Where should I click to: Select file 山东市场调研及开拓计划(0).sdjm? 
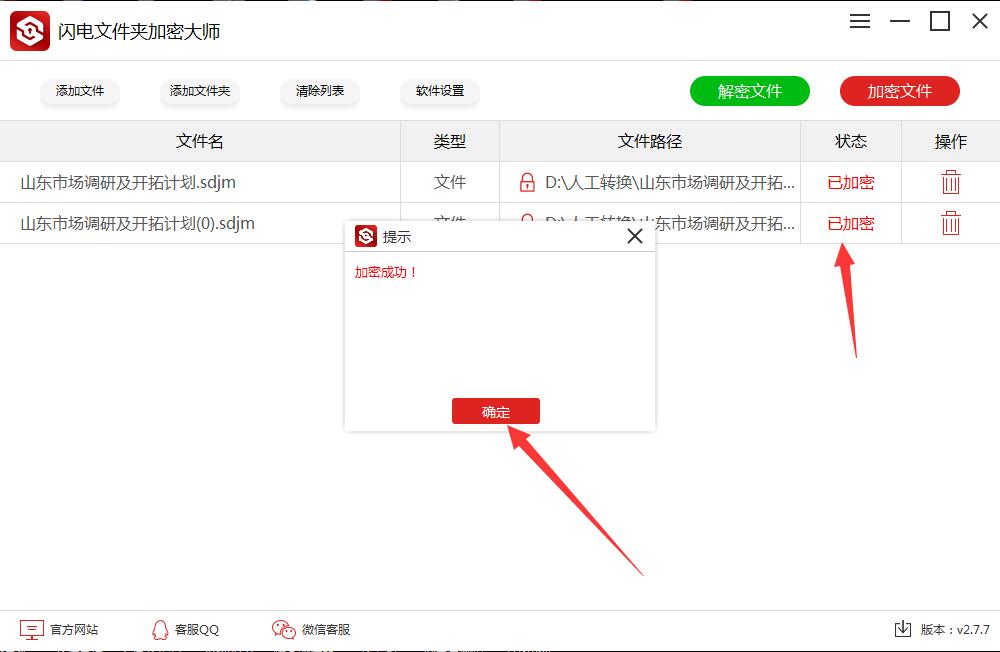coord(138,223)
